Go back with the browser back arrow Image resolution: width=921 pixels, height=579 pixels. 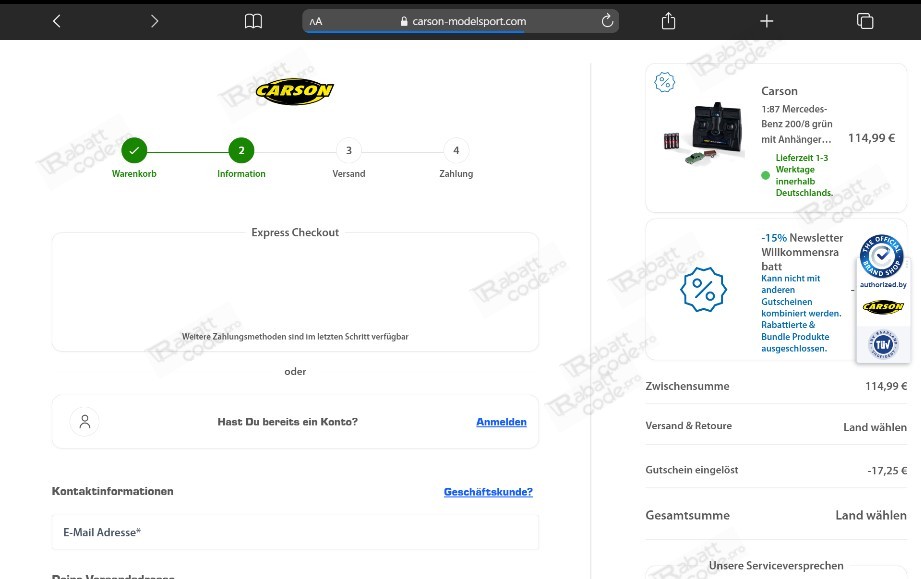(x=56, y=21)
